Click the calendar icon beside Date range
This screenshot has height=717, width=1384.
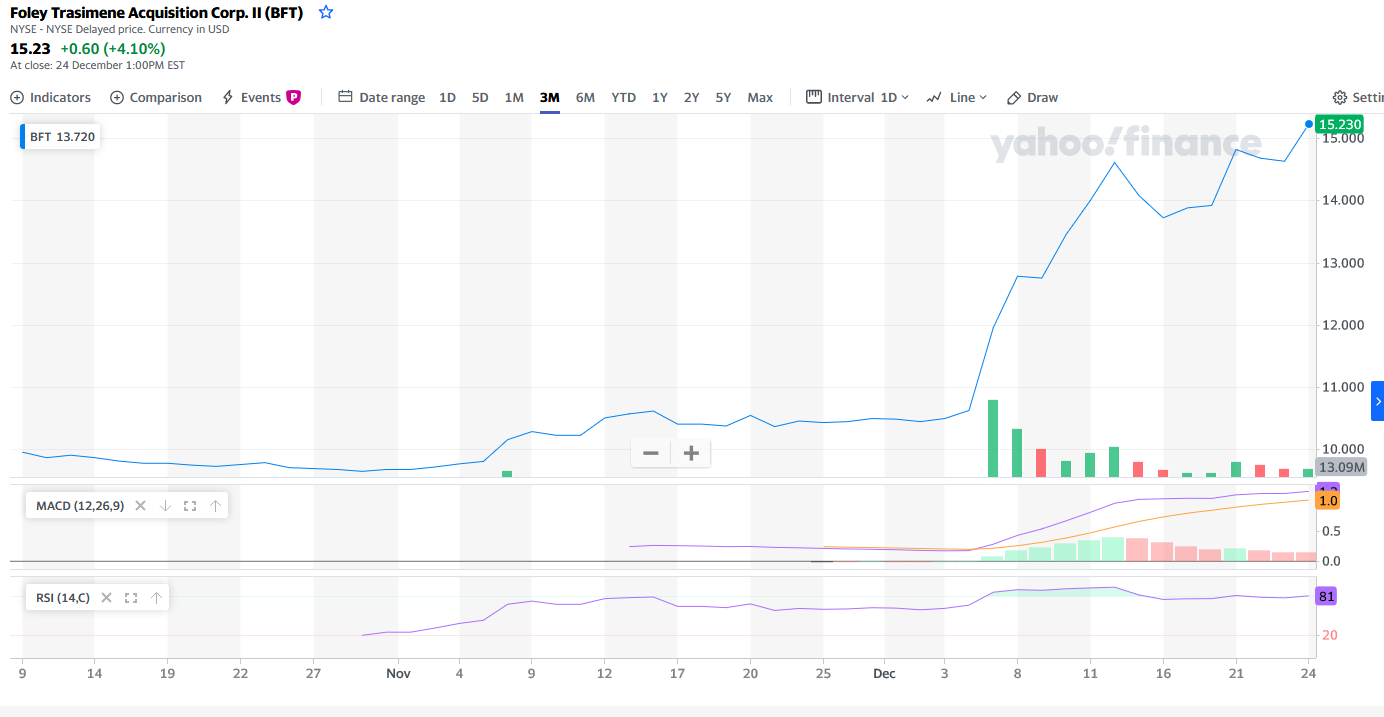click(x=345, y=97)
